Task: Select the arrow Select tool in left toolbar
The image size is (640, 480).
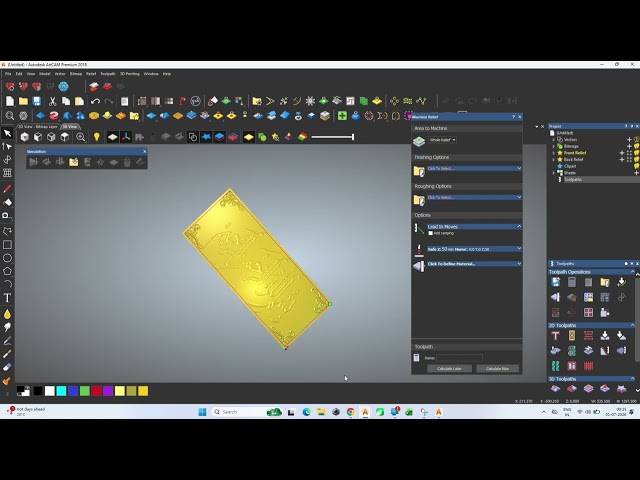Action: coord(7,133)
